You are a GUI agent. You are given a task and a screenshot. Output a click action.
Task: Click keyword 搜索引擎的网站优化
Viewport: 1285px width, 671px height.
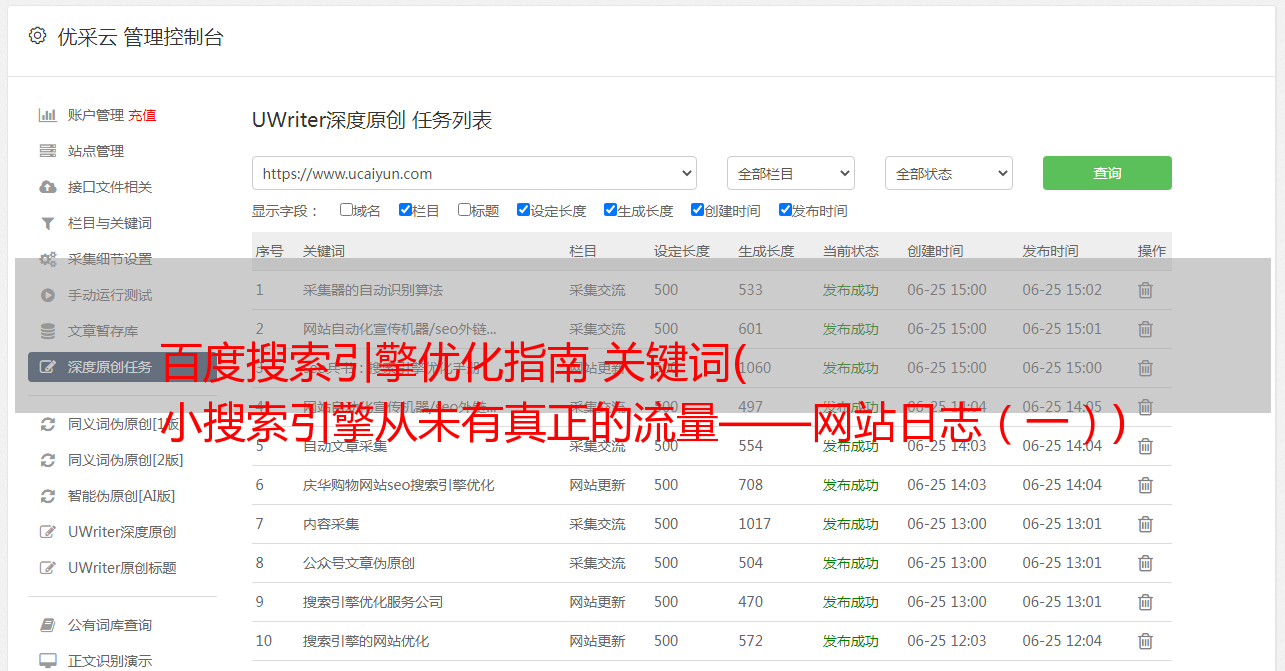pyautogui.click(x=366, y=641)
